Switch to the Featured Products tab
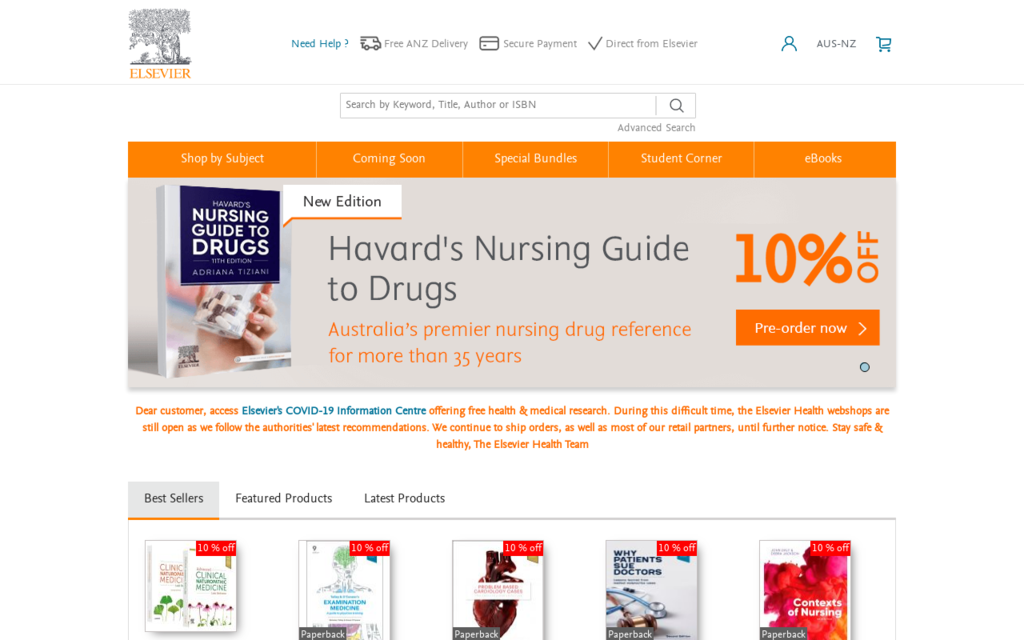Viewport: 1024px width, 640px height. 283,498
